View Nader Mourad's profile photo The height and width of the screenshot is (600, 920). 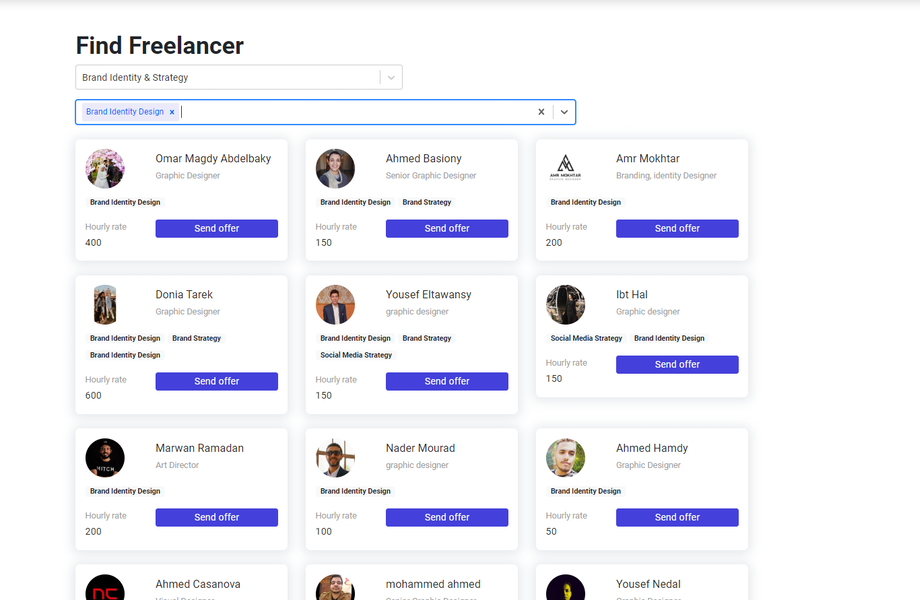(335, 458)
